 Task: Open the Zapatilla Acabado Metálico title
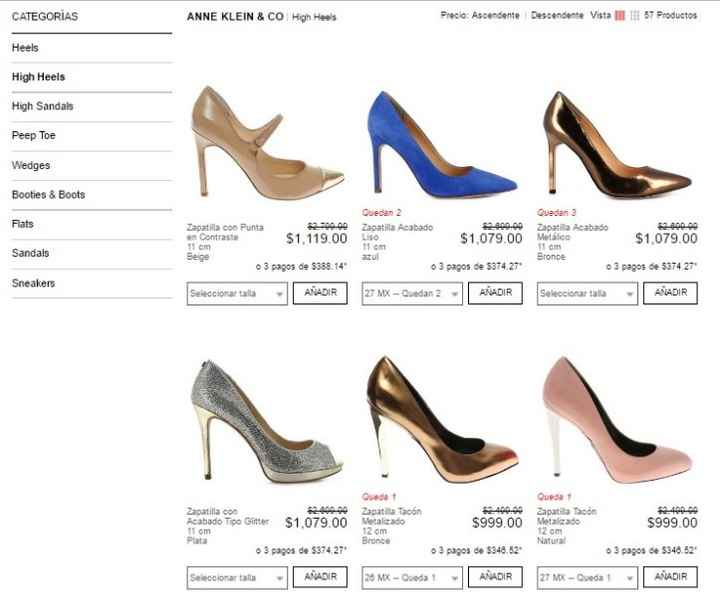[x=573, y=232]
